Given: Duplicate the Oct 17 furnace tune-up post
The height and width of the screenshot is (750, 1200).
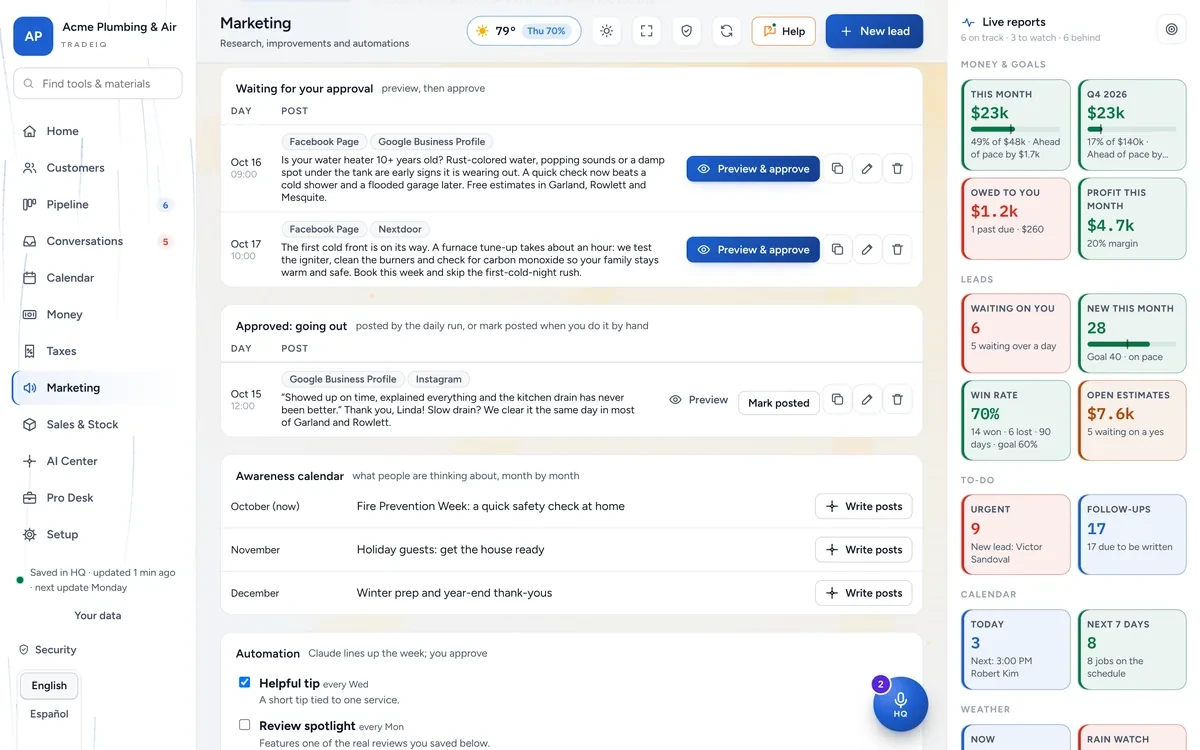Looking at the screenshot, I should tap(837, 249).
